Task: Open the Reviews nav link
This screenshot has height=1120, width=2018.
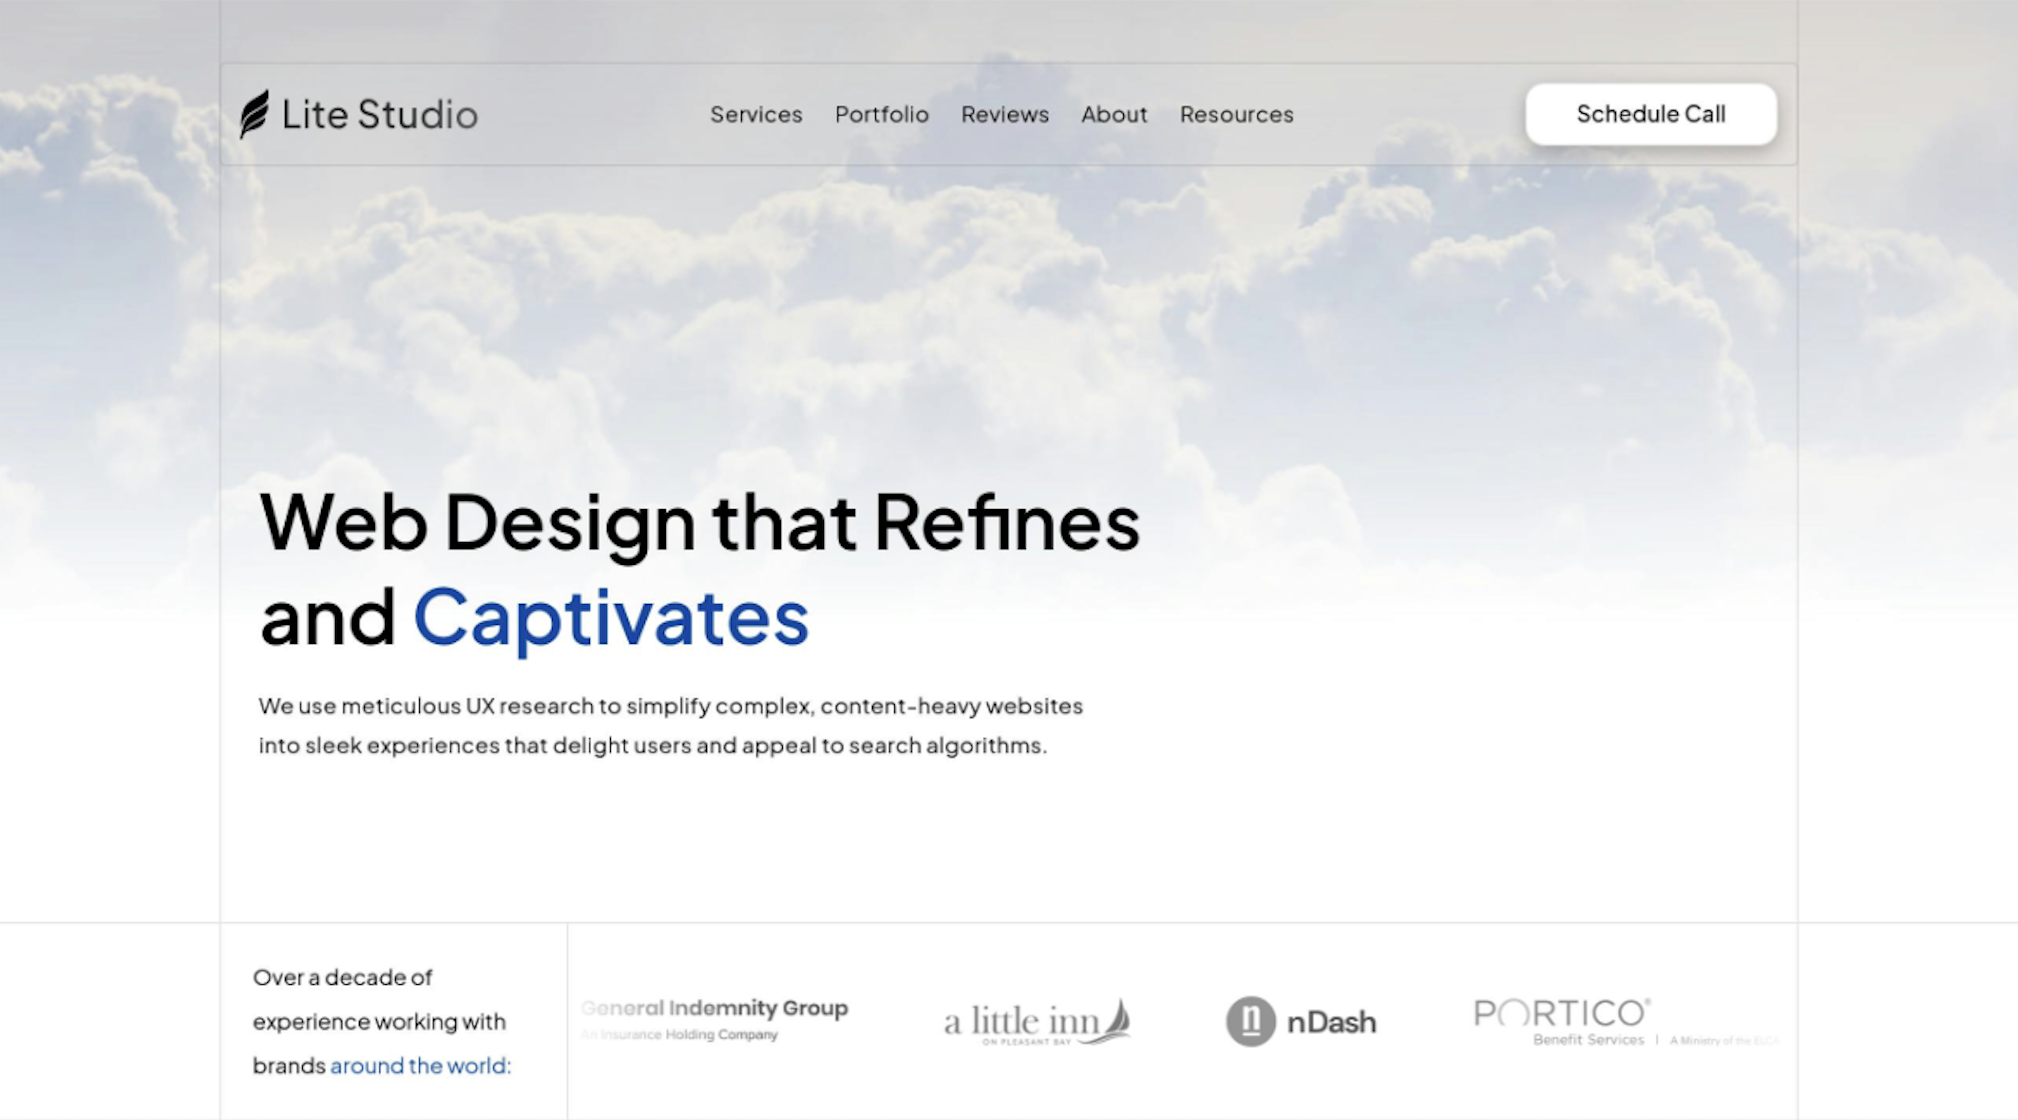Action: coord(1004,115)
